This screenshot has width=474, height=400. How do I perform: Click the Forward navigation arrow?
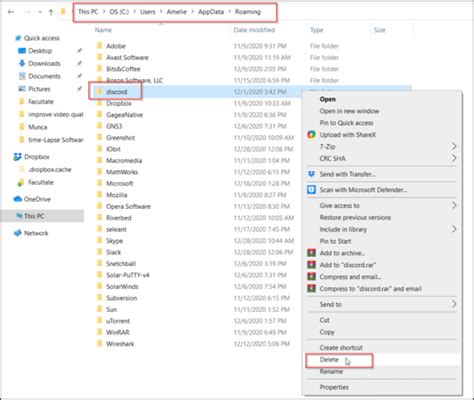click(27, 12)
